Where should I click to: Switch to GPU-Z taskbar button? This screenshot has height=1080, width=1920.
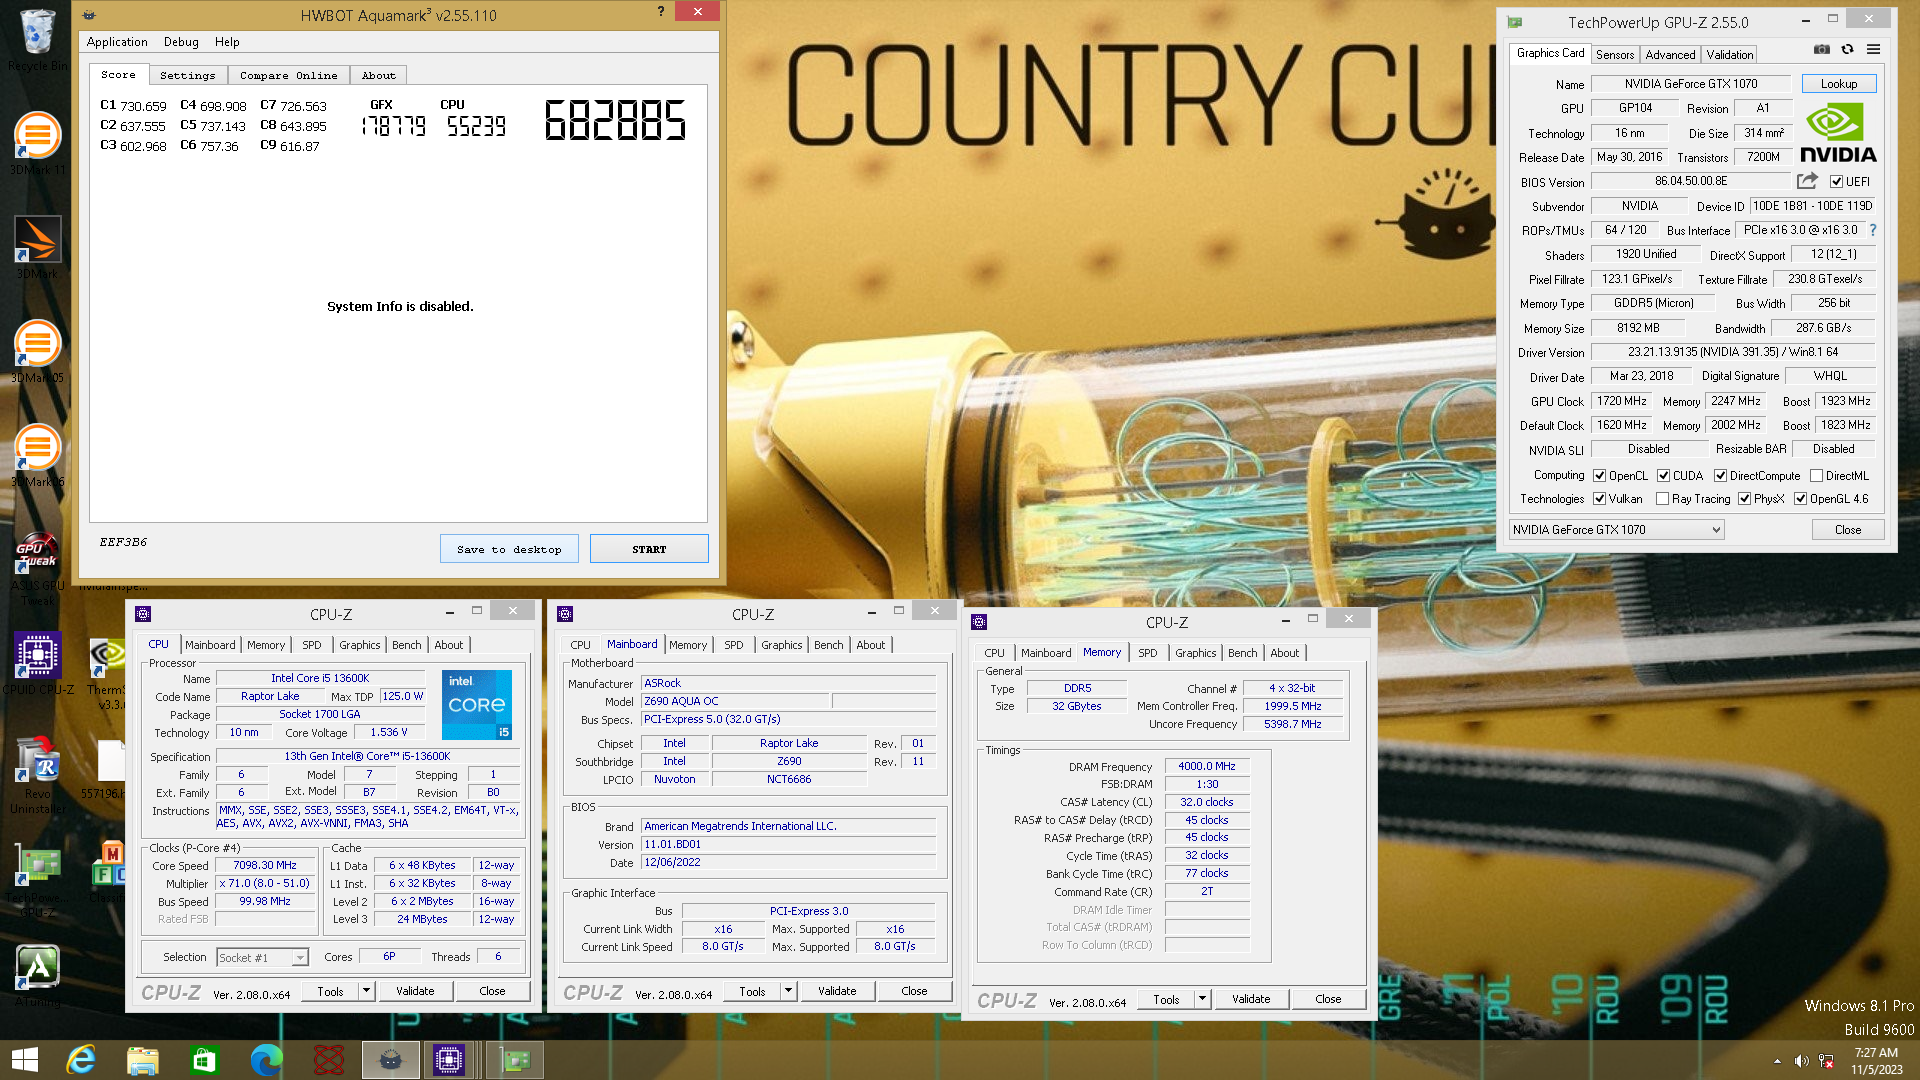pos(515,1060)
